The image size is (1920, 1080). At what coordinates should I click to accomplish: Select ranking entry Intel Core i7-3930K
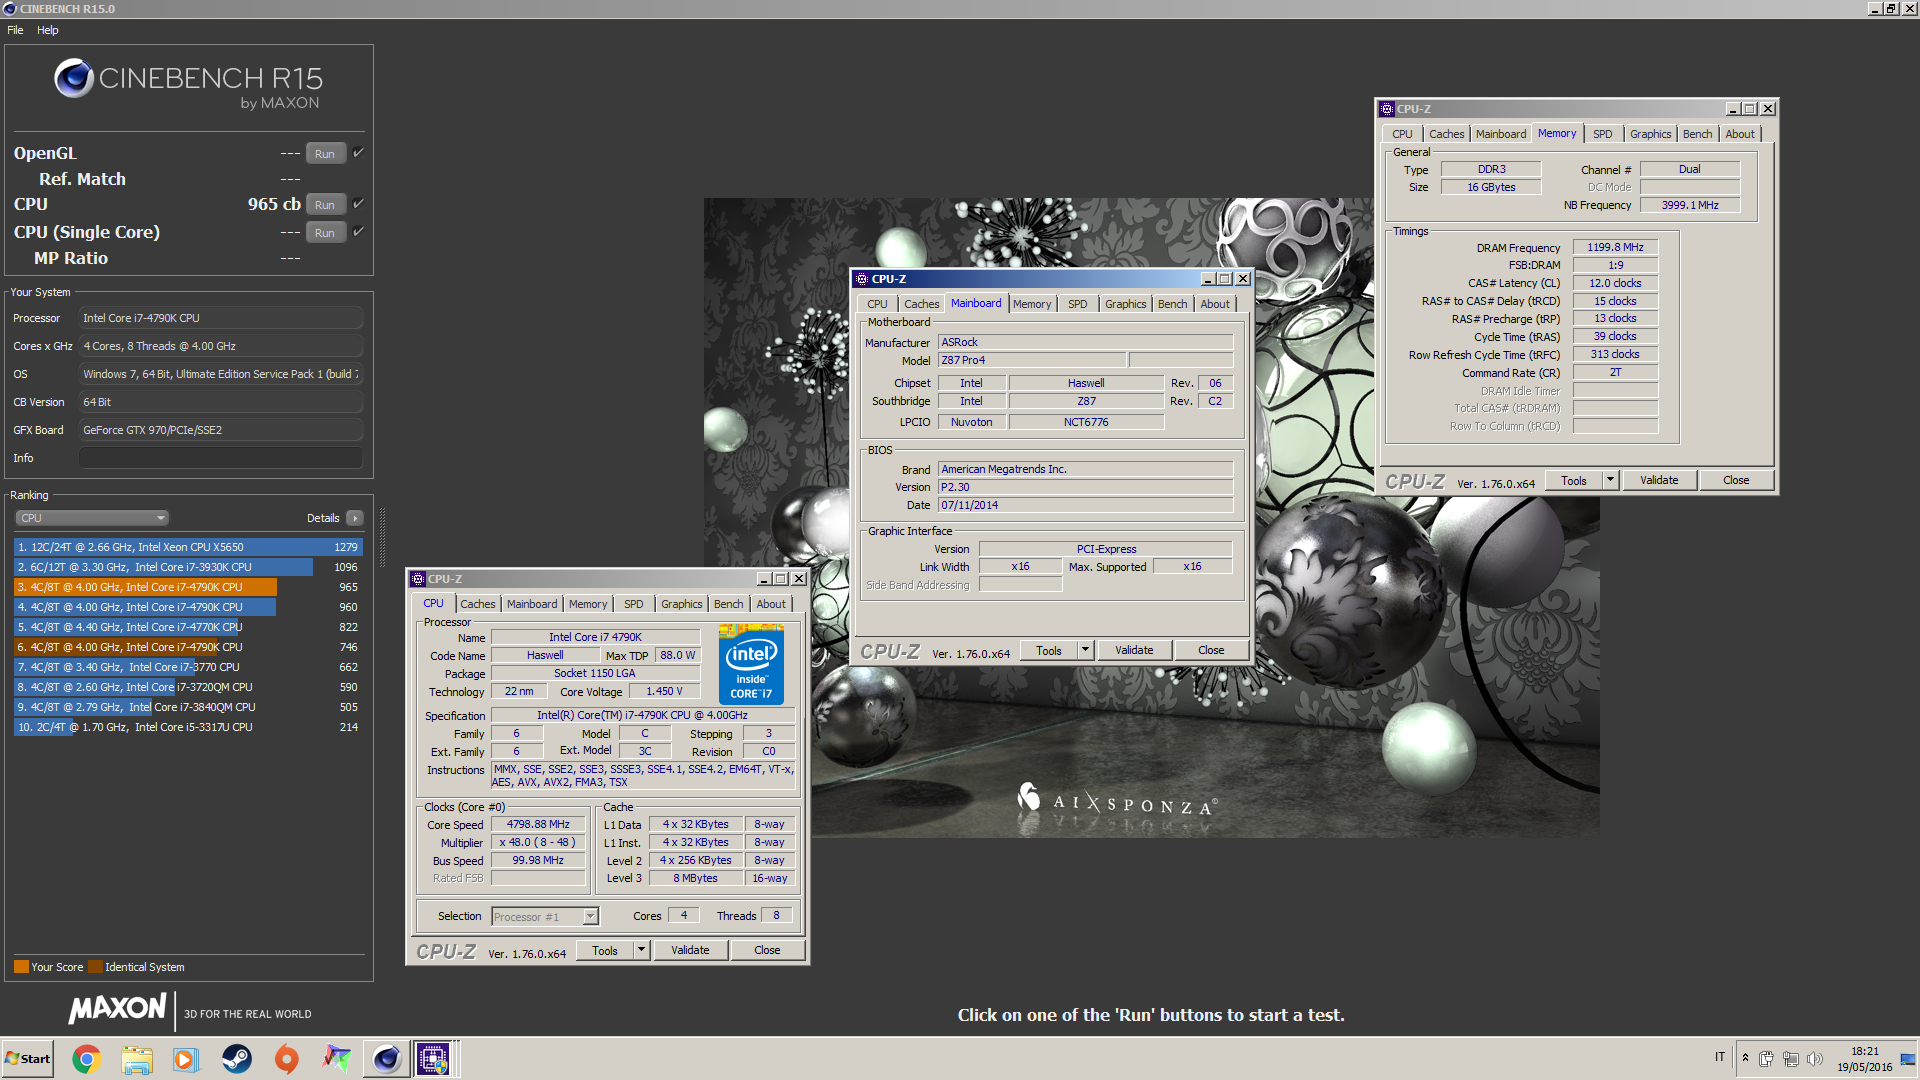(x=188, y=567)
